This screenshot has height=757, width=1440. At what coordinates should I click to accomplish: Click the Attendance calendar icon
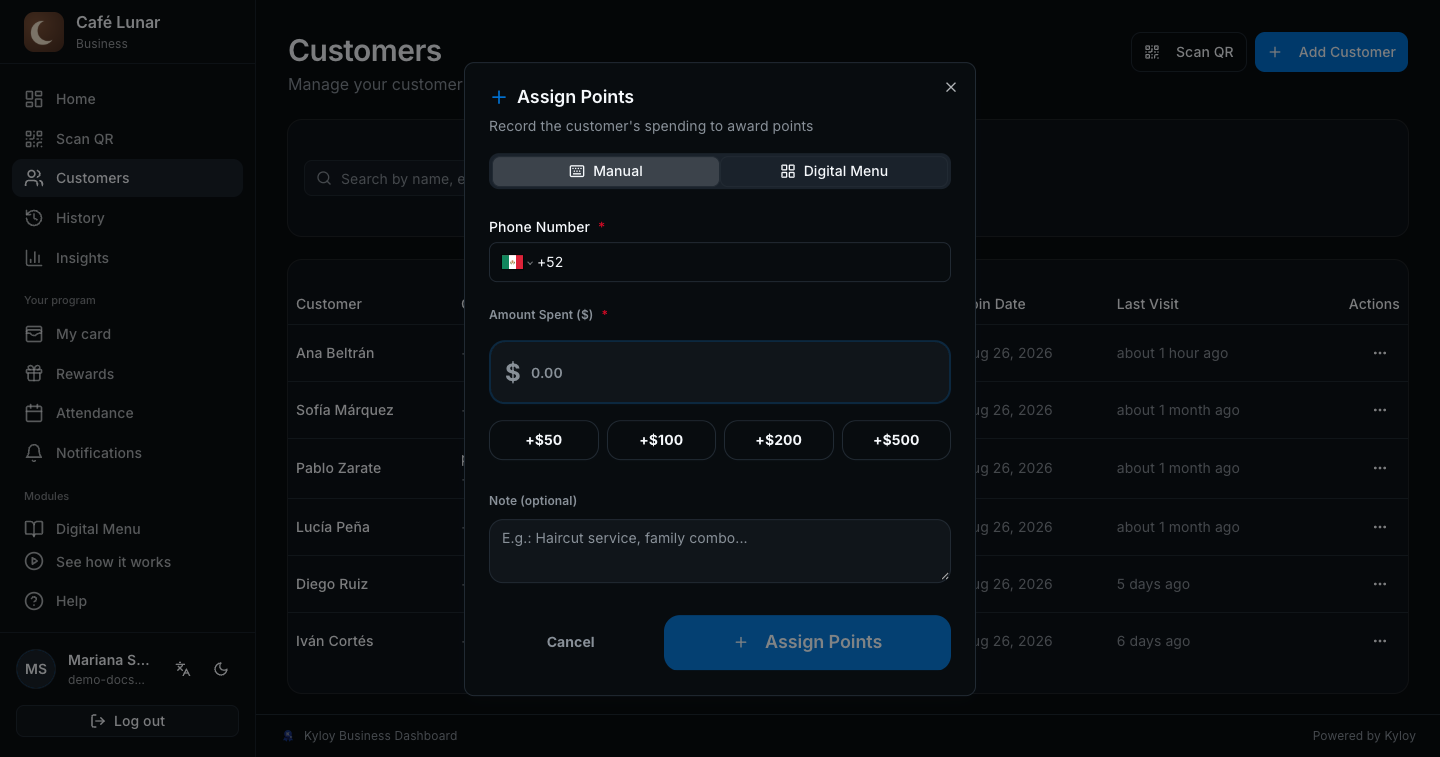[34, 413]
